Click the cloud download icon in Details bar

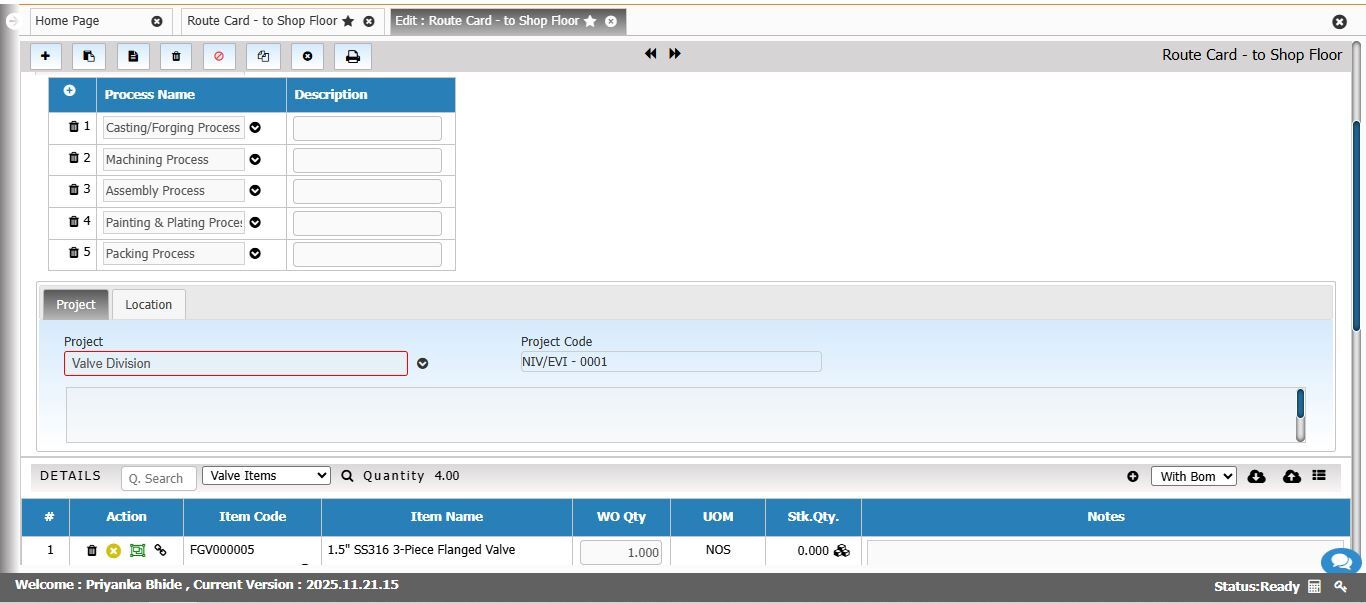pyautogui.click(x=1257, y=477)
